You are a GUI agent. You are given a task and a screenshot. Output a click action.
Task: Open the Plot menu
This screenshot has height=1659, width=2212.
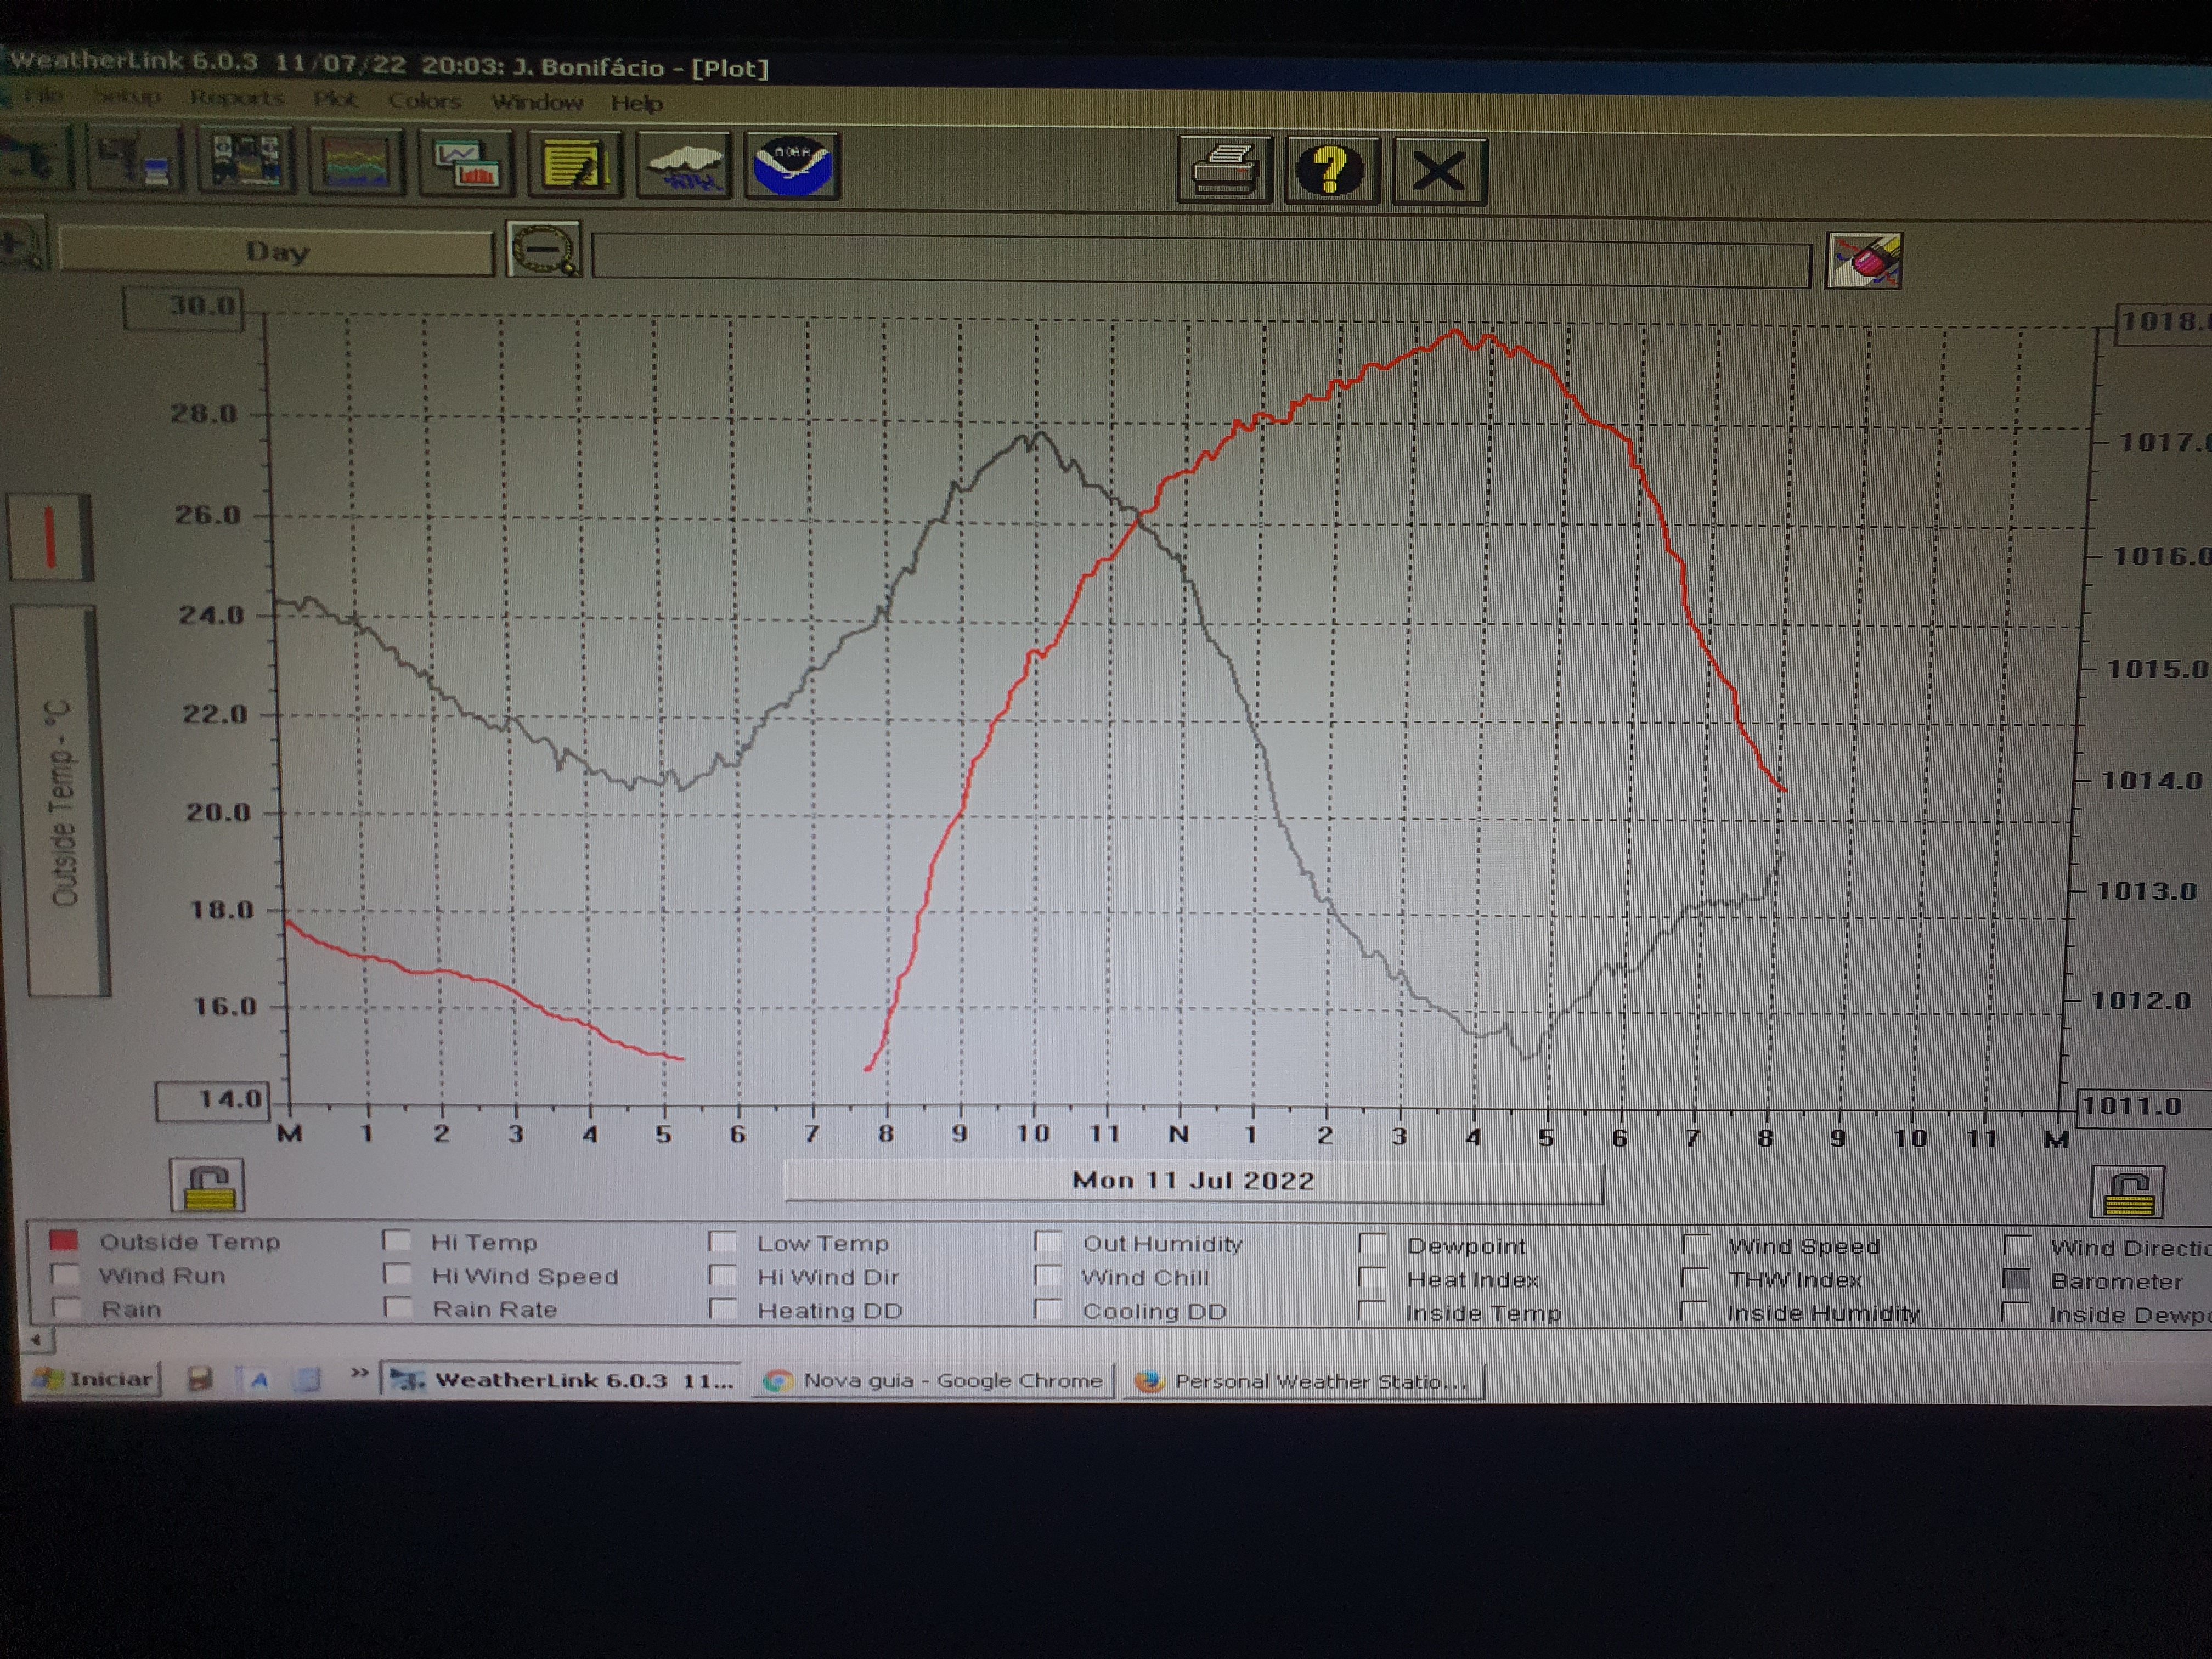(335, 99)
